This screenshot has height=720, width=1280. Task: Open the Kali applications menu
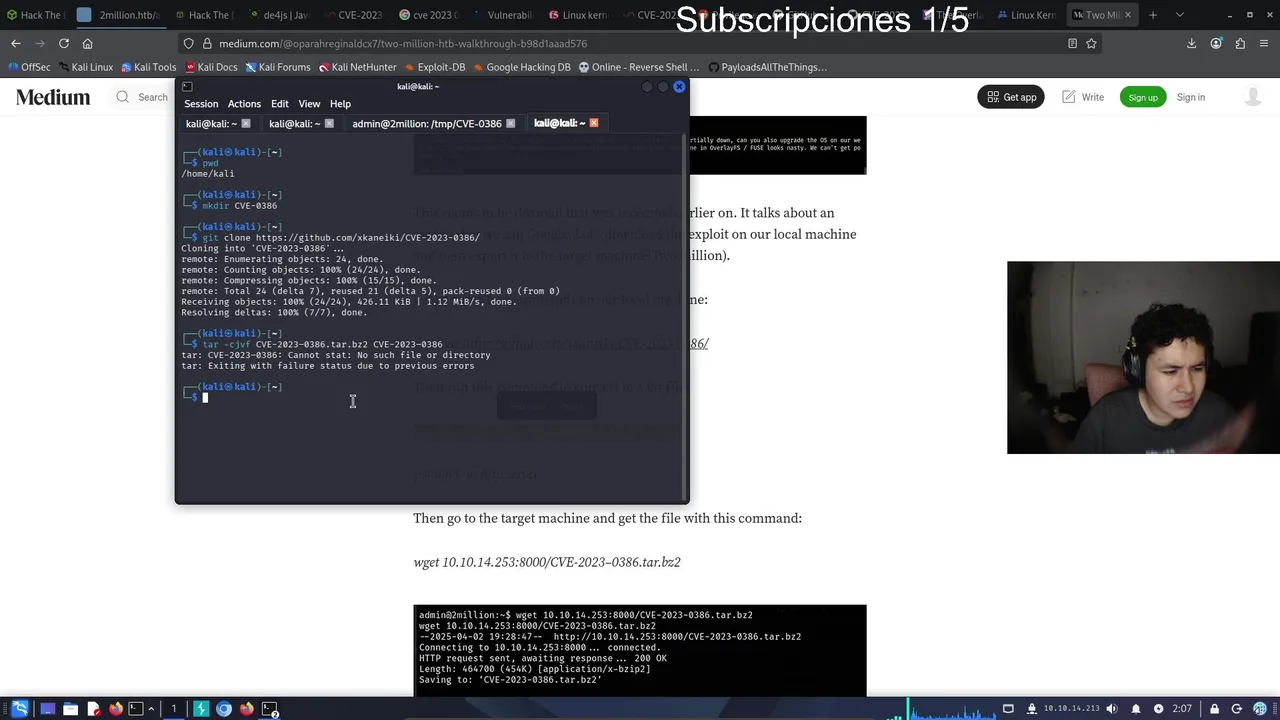(x=20, y=709)
